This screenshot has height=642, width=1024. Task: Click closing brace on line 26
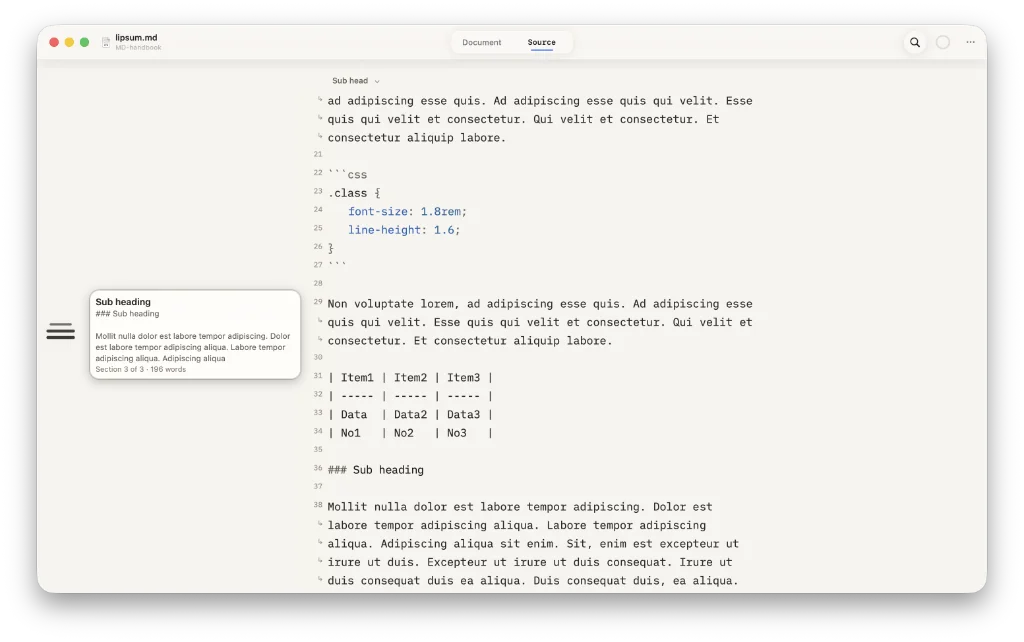tap(330, 248)
